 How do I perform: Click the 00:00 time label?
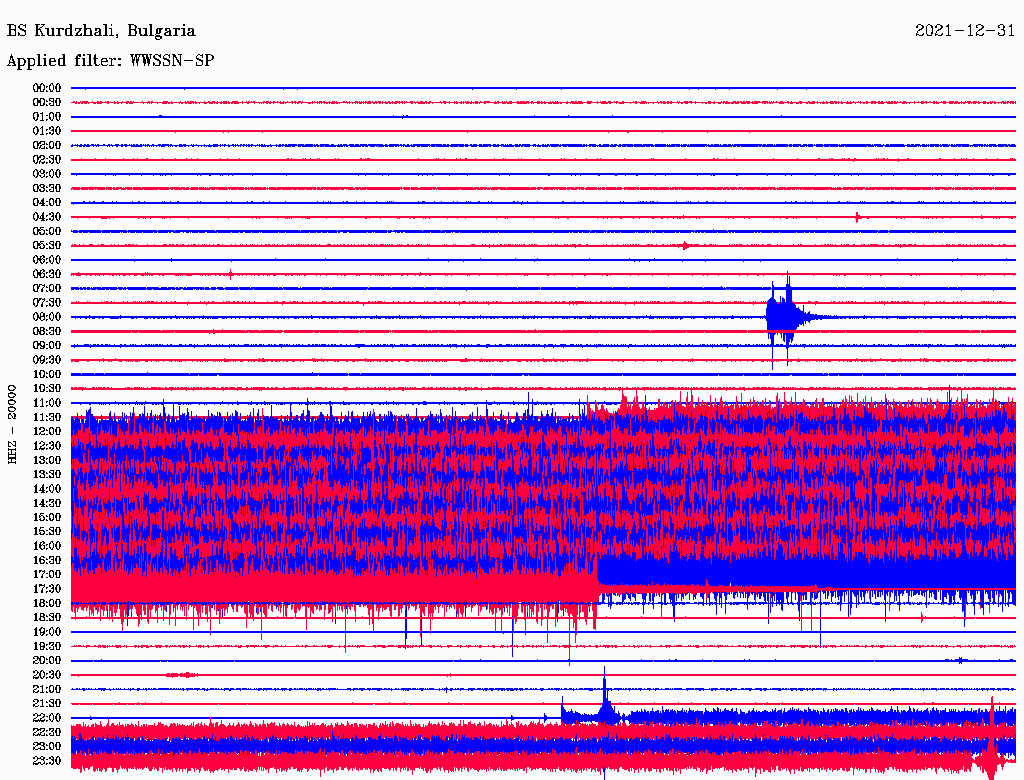(x=47, y=88)
